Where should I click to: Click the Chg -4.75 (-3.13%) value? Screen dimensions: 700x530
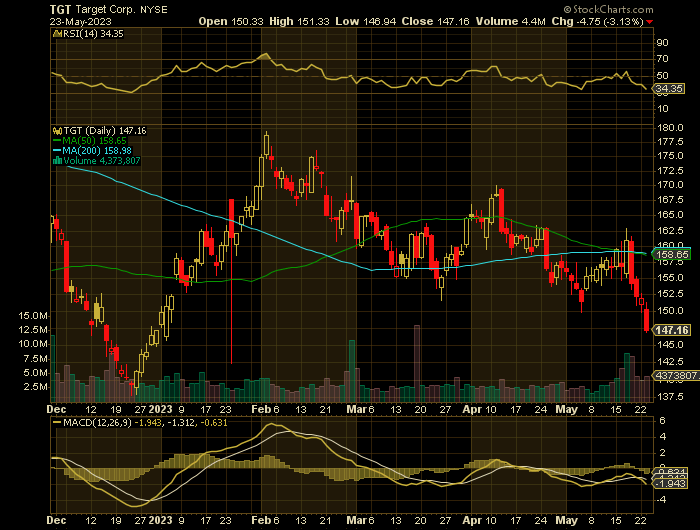pyautogui.click(x=597, y=21)
